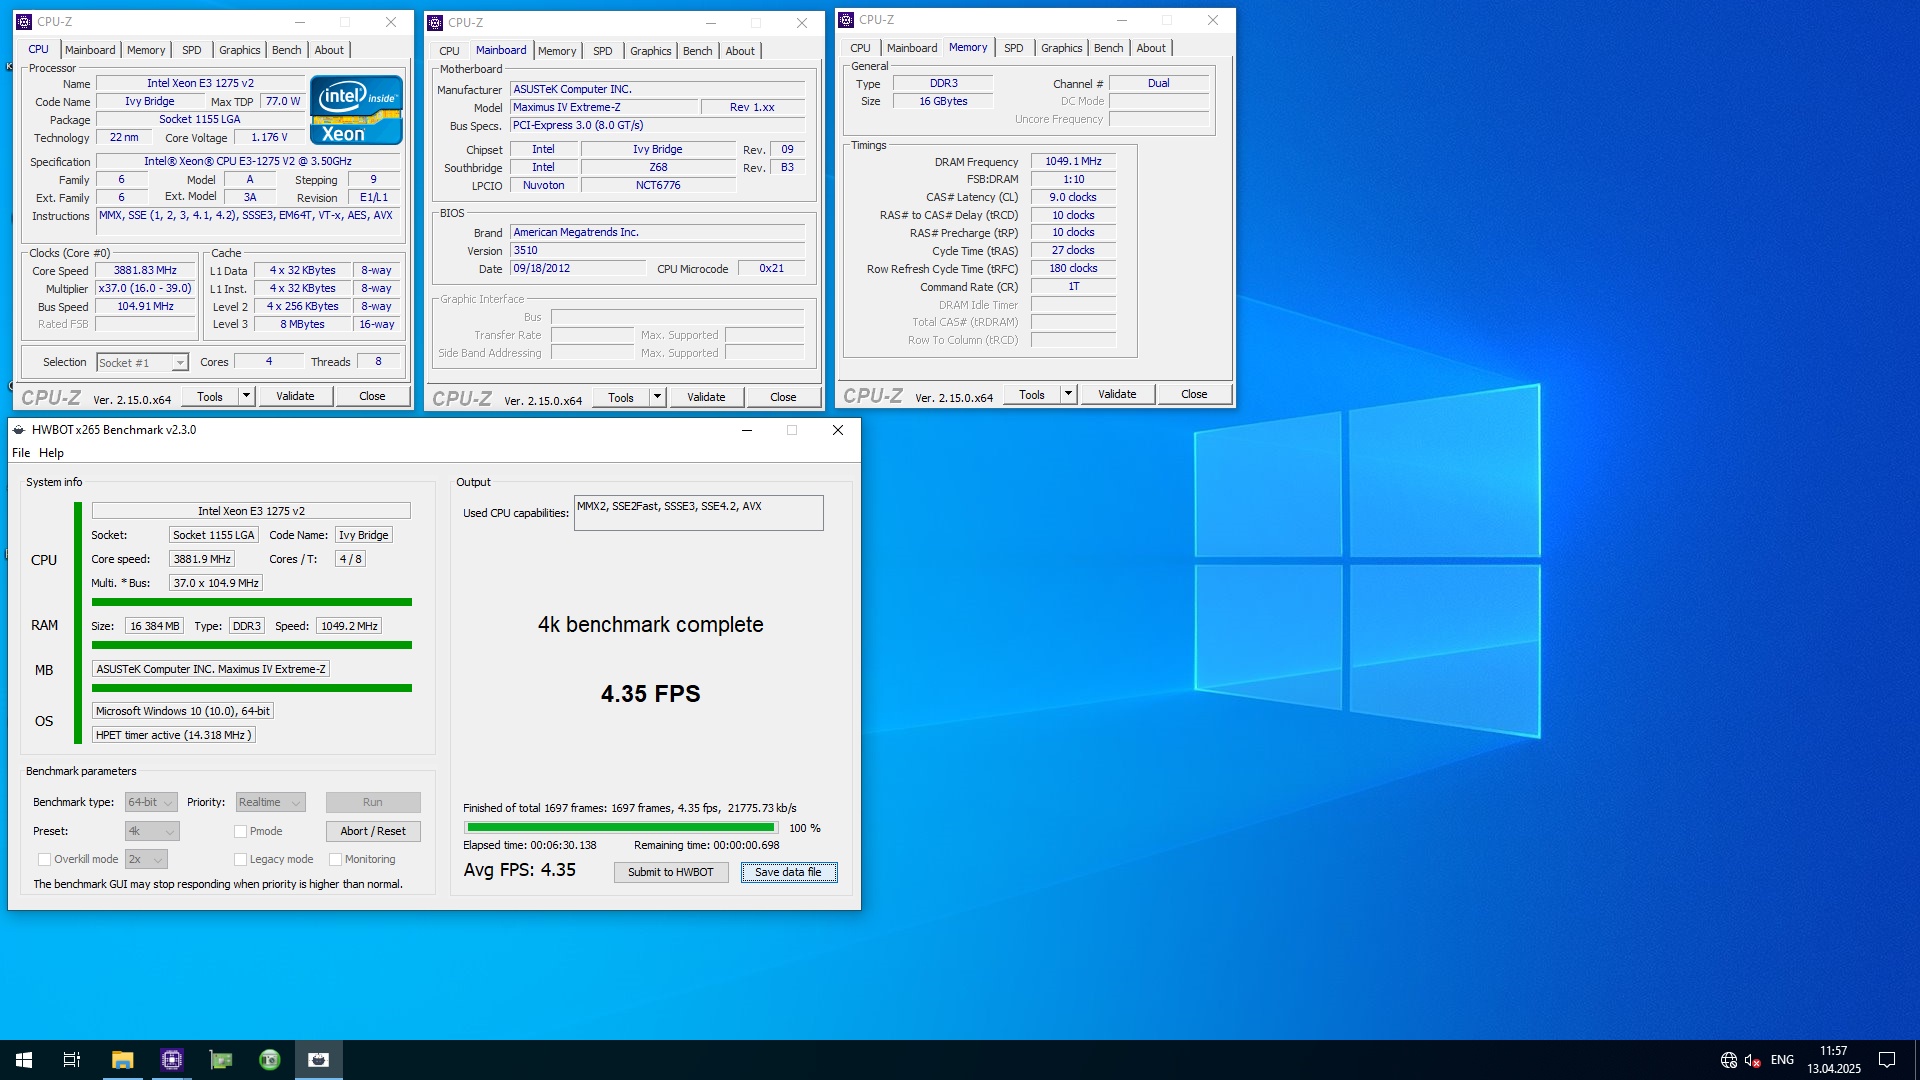Click ENG input language indicator
The image size is (1920, 1080).
pos(1782,1060)
